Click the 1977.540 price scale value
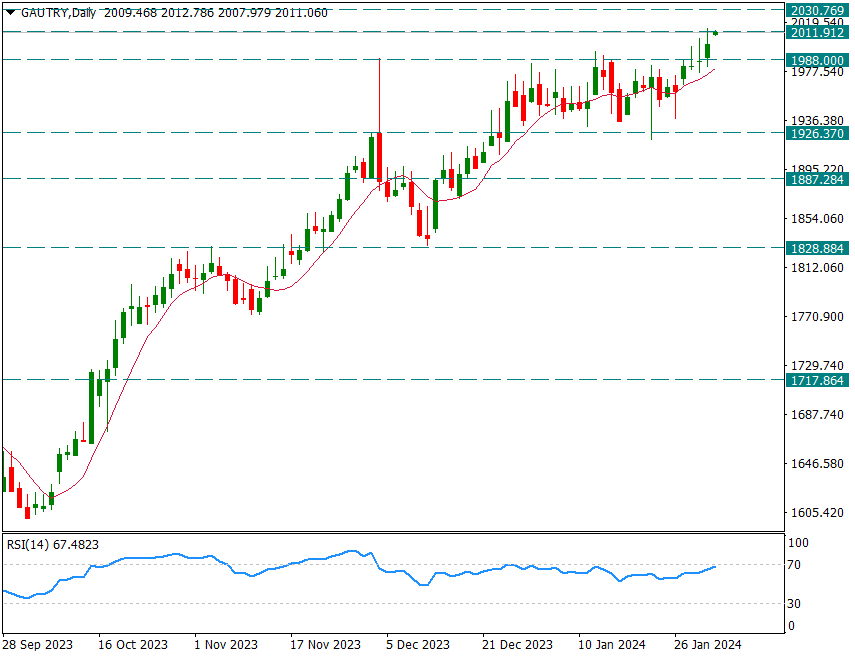 click(x=817, y=72)
